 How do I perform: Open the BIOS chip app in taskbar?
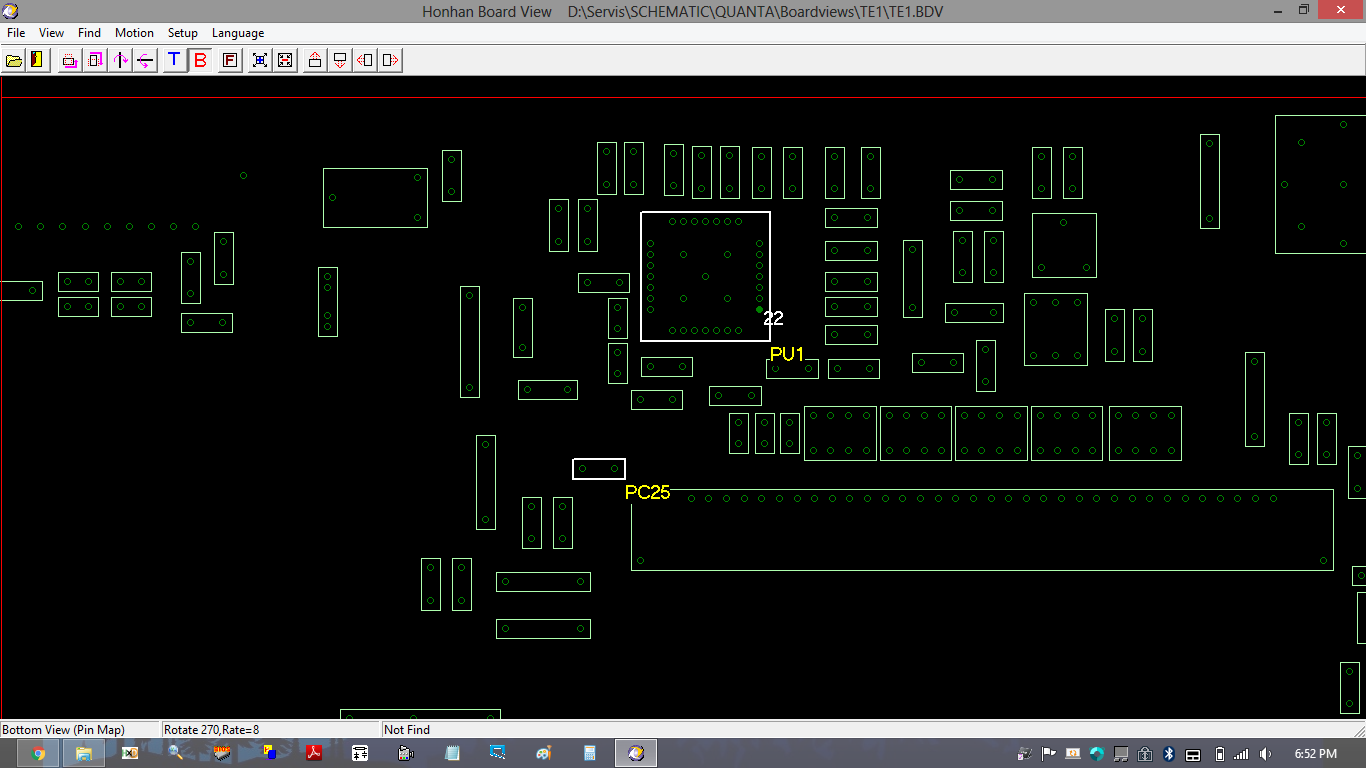tap(222, 753)
